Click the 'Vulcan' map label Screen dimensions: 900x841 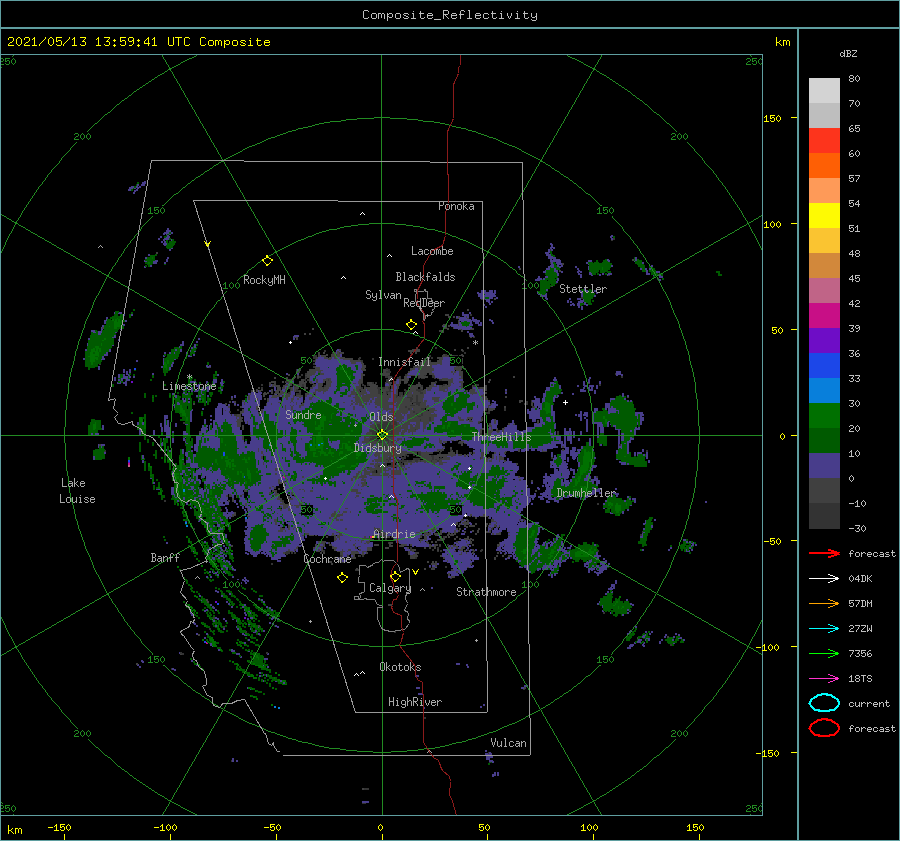508,743
